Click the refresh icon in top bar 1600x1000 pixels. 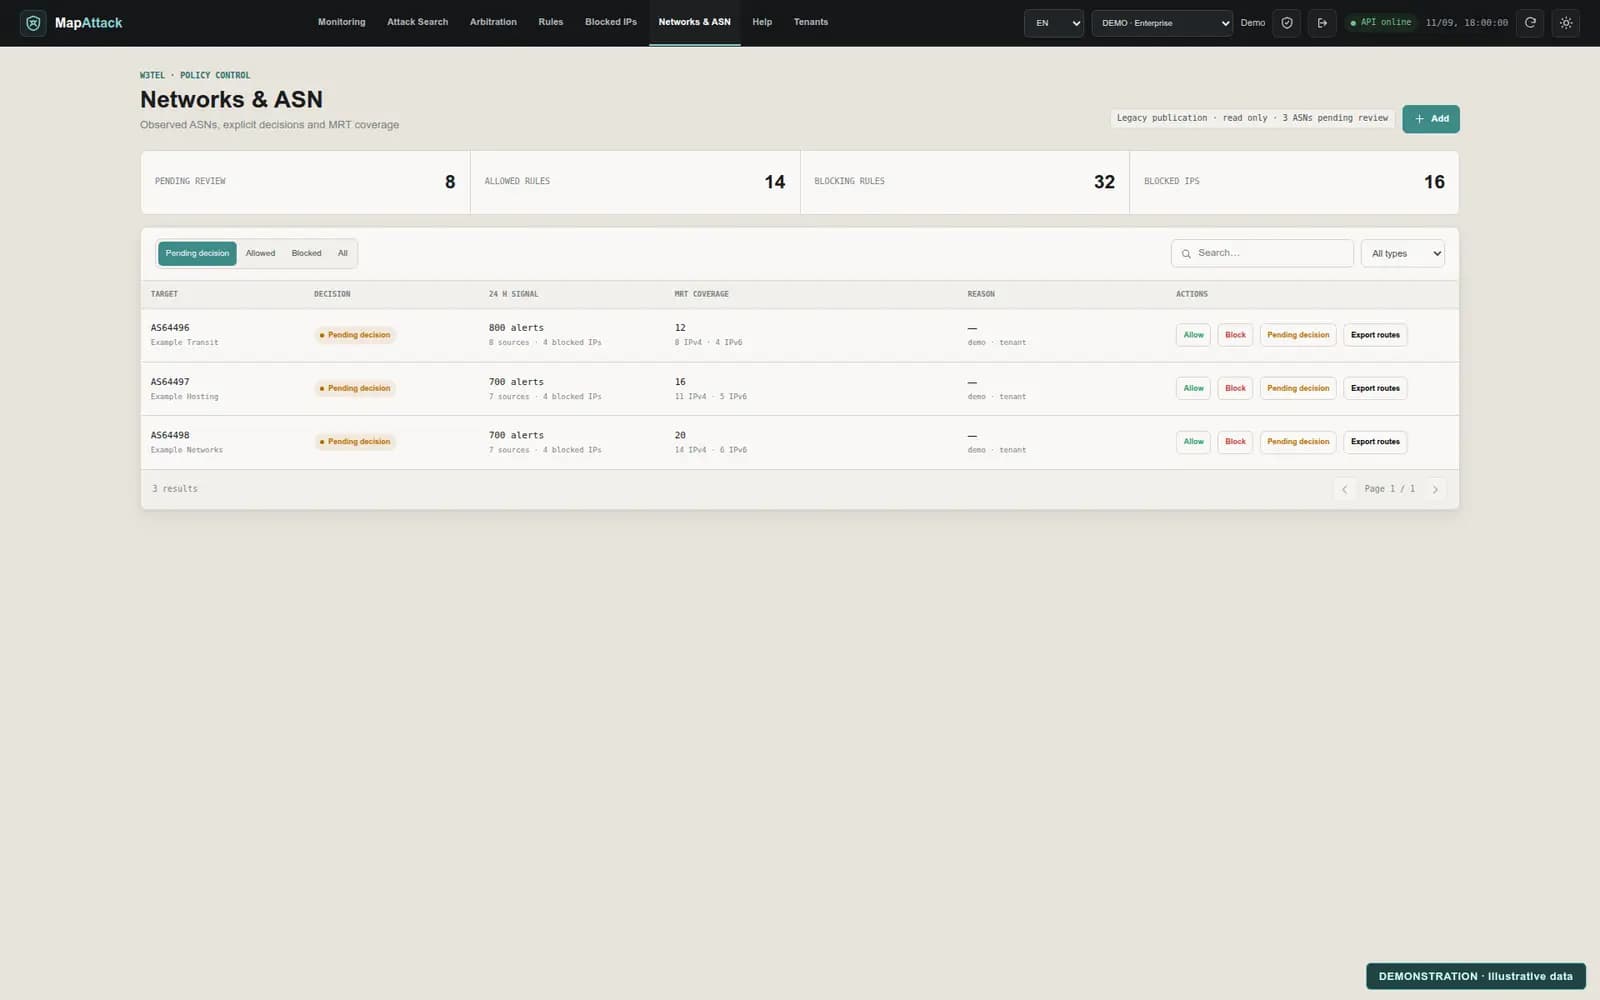click(x=1530, y=23)
